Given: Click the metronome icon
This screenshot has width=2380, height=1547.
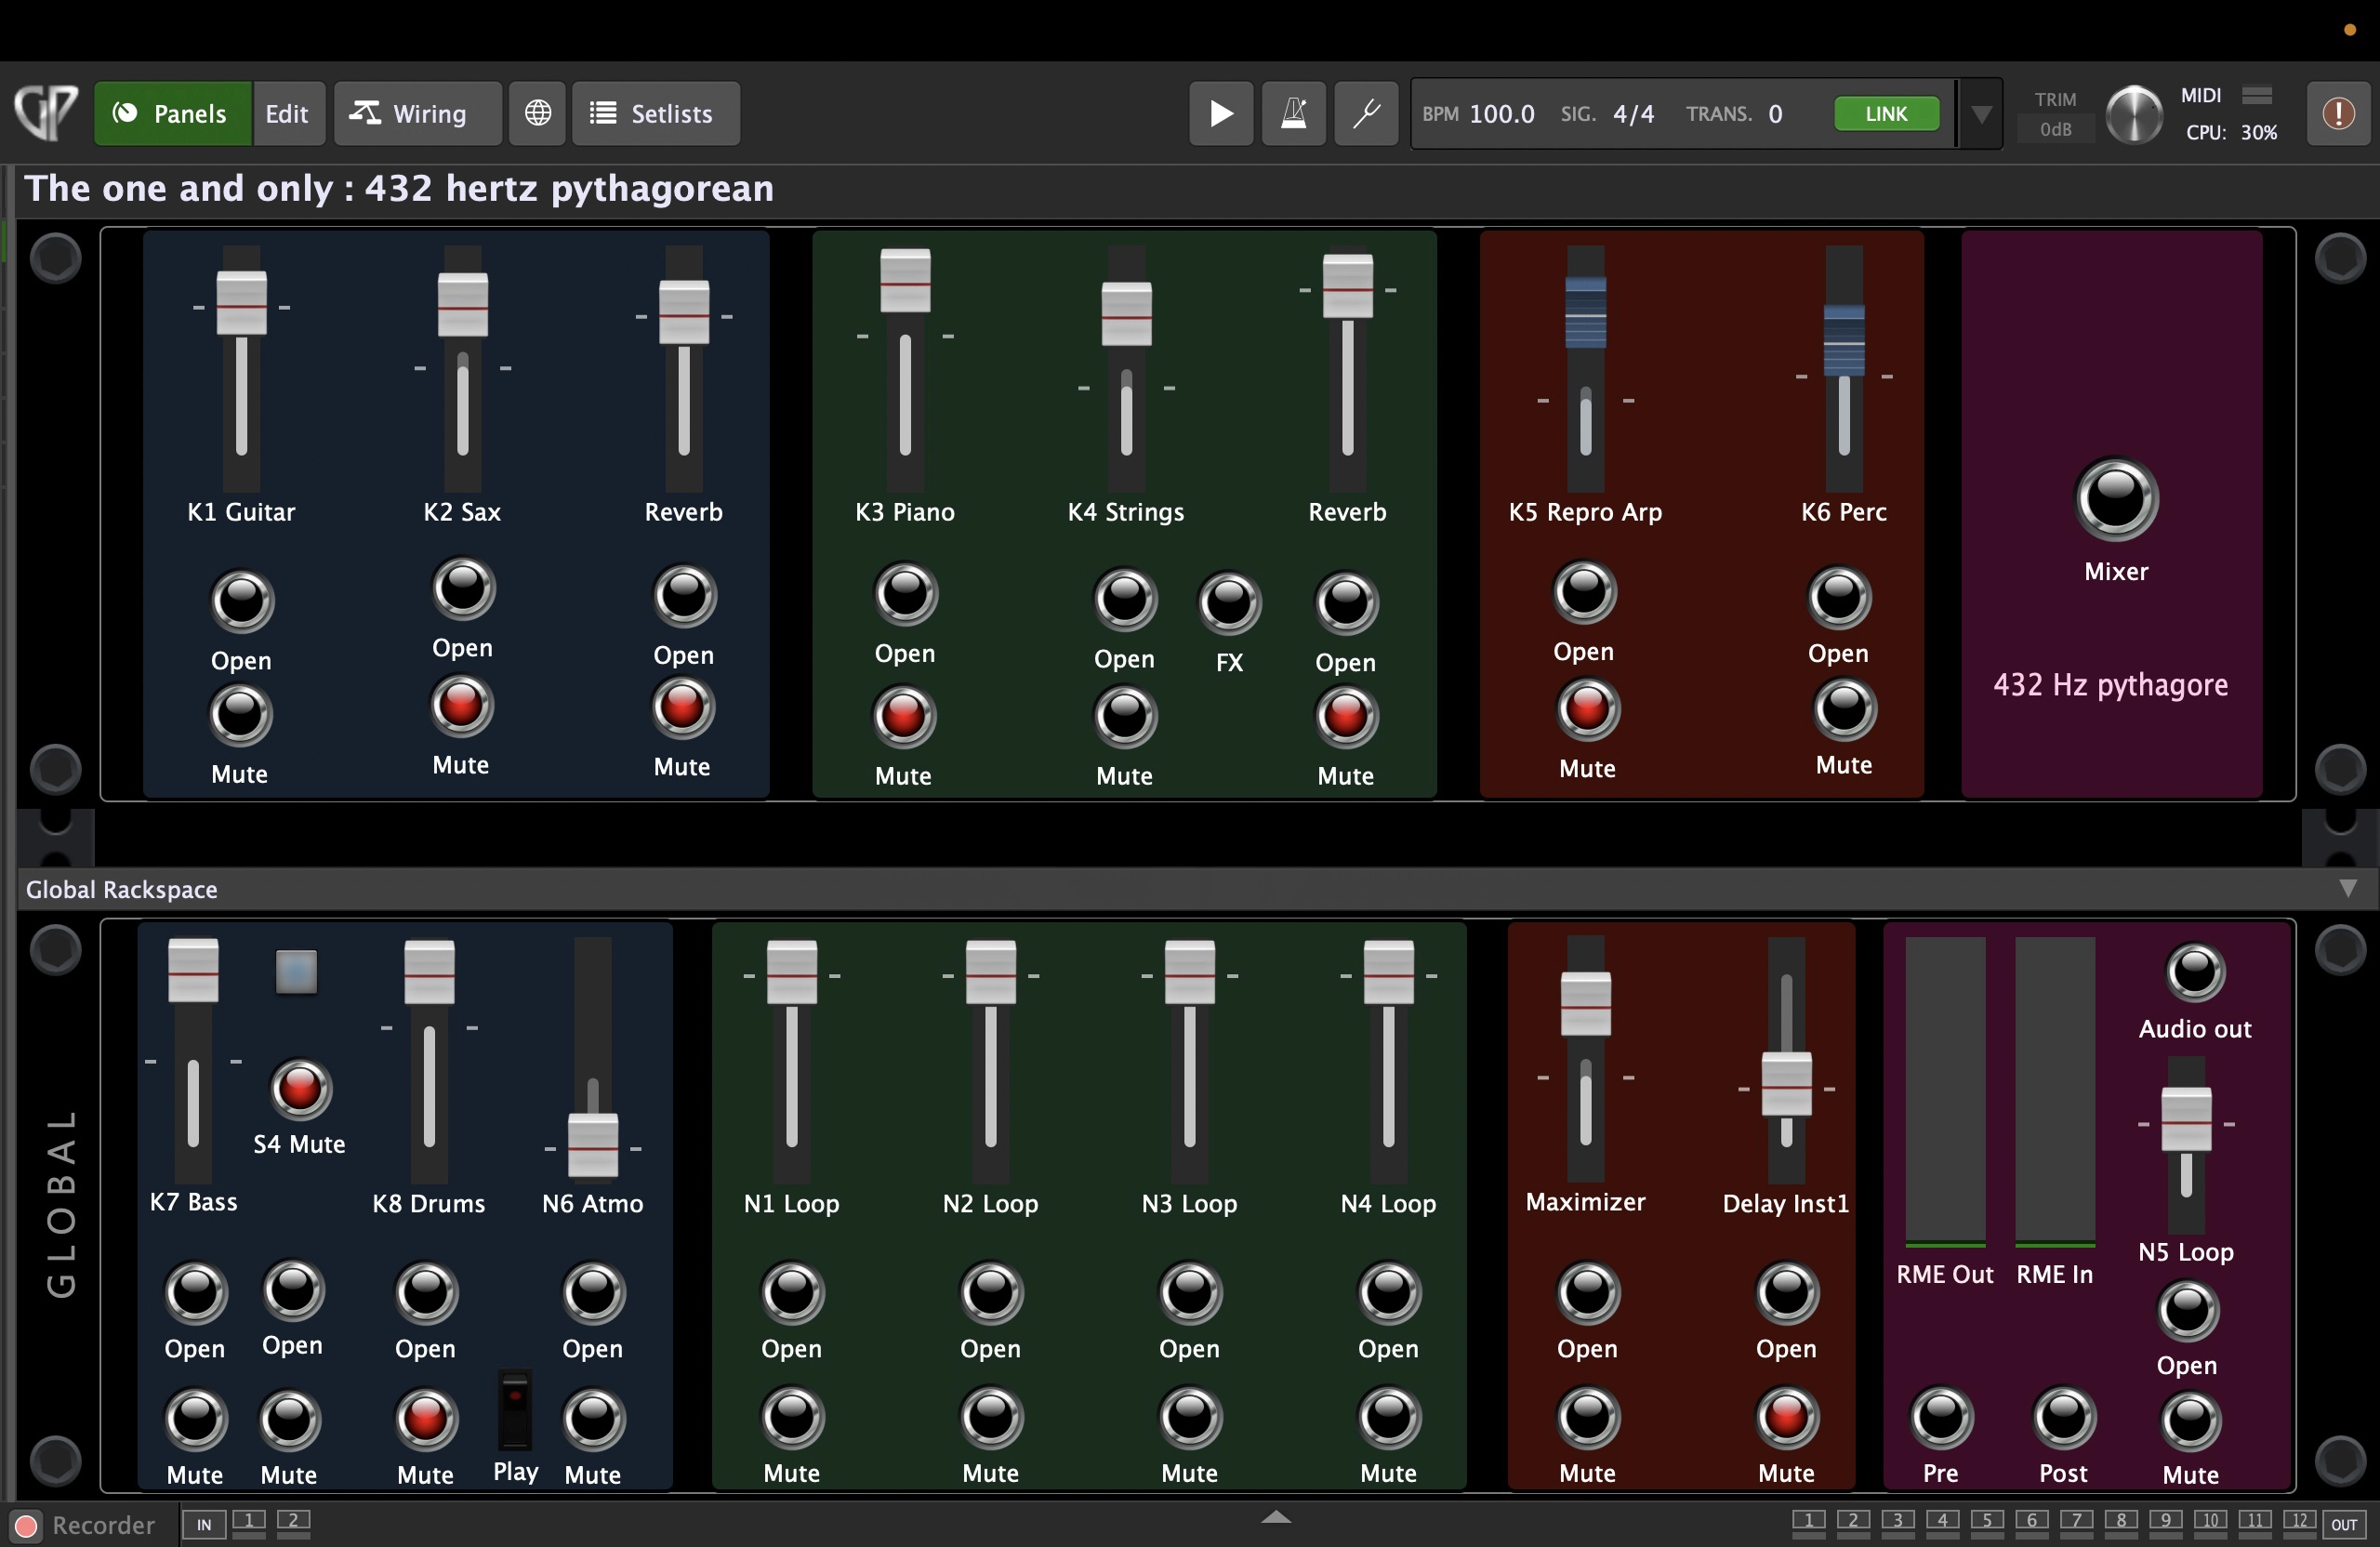Looking at the screenshot, I should click(x=1293, y=114).
